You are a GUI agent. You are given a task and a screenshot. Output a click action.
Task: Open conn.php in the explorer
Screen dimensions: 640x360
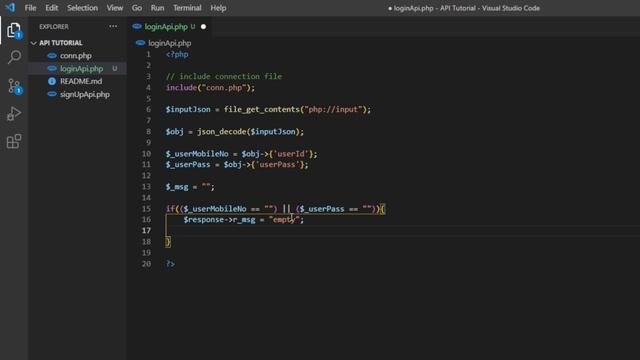(76, 56)
